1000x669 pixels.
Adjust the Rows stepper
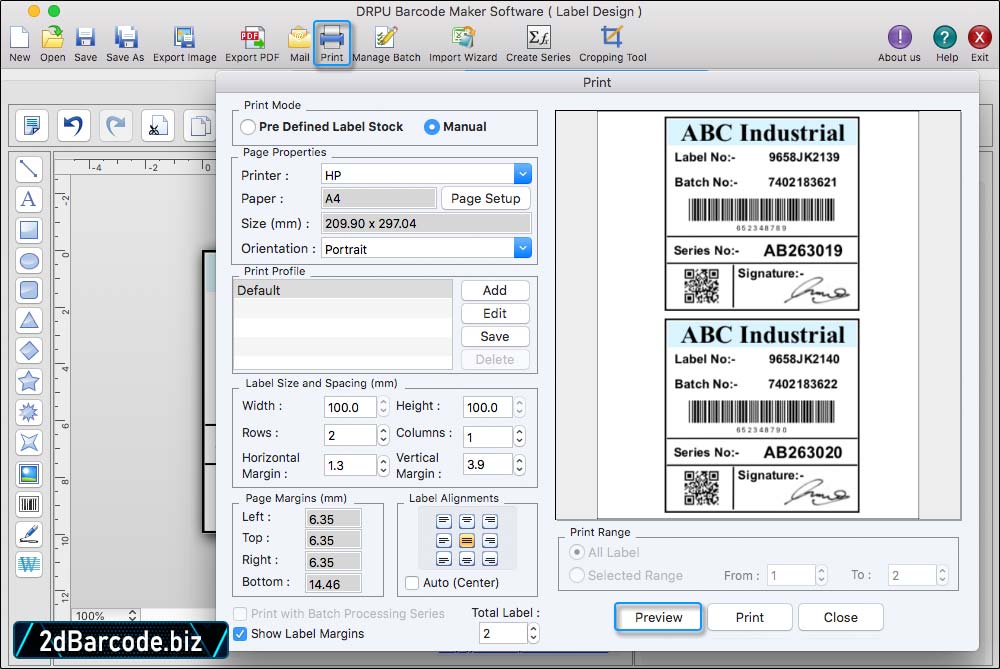tap(383, 435)
